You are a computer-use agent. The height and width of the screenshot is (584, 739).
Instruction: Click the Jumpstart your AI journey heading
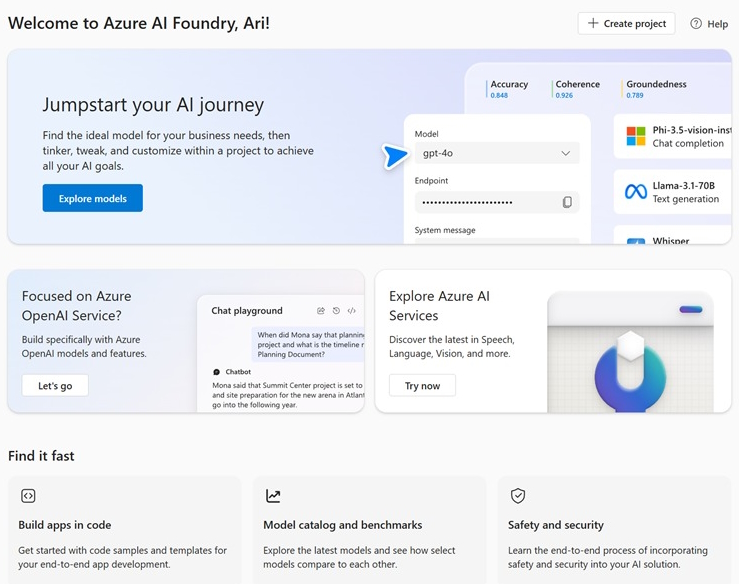153,105
